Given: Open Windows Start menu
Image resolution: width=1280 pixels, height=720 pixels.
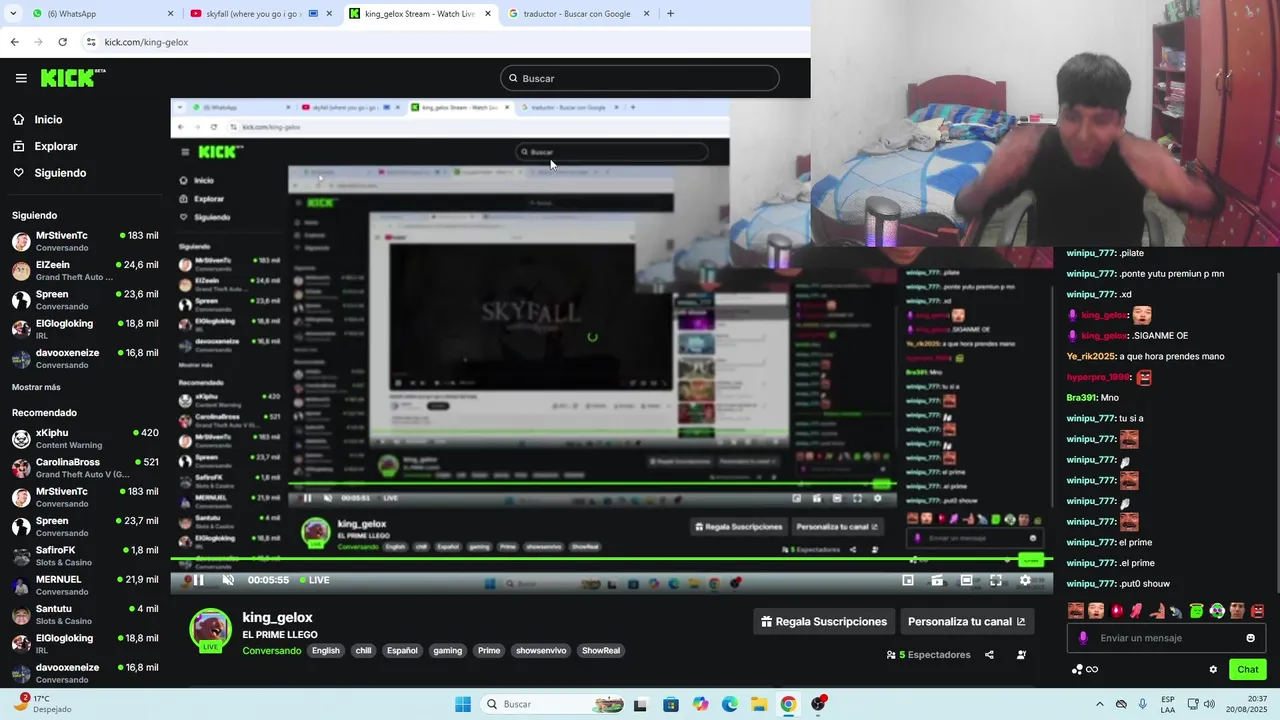Looking at the screenshot, I should click(463, 704).
